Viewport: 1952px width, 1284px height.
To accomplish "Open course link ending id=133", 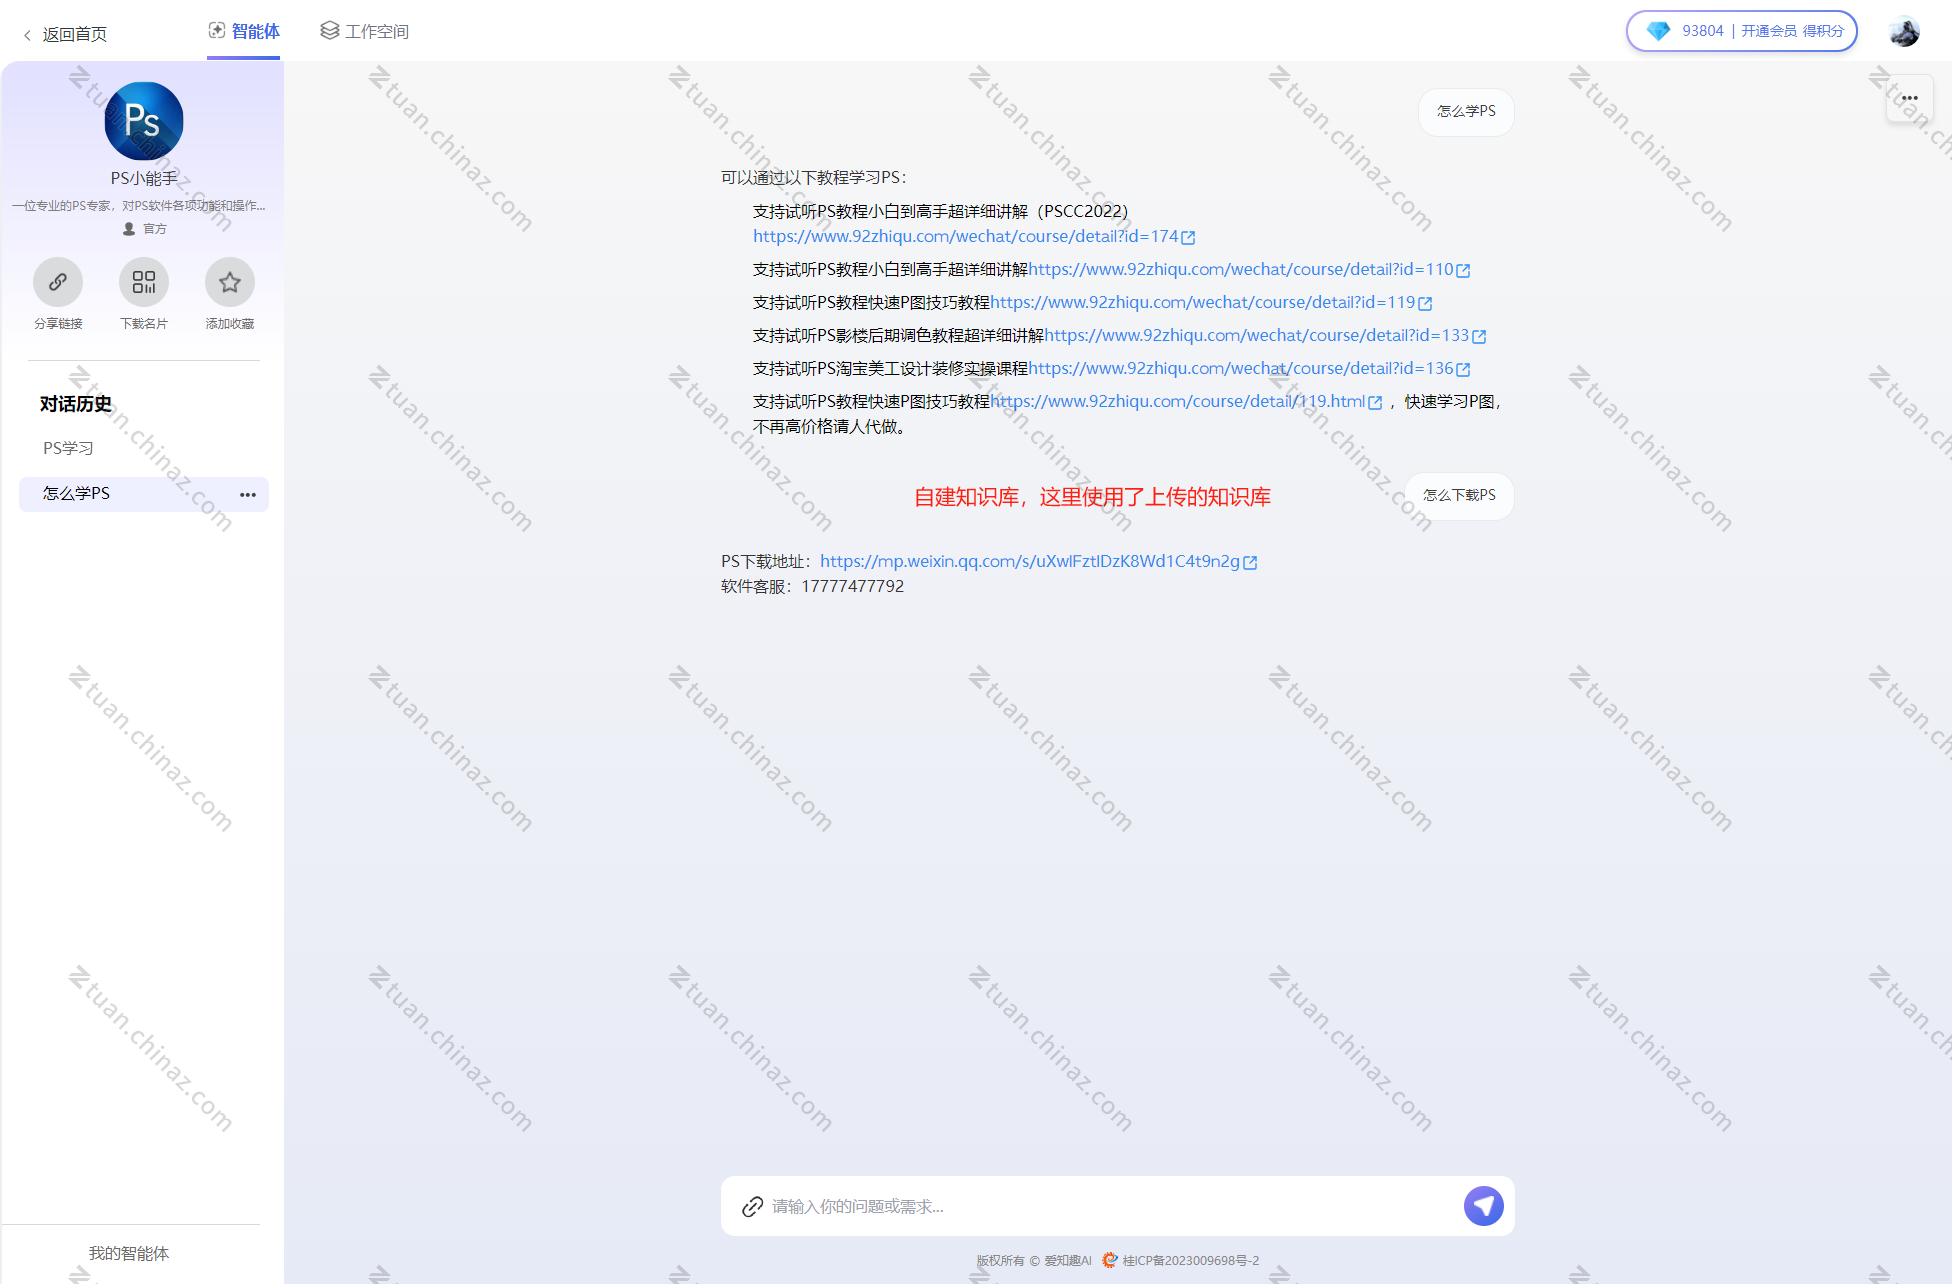I will [1257, 335].
